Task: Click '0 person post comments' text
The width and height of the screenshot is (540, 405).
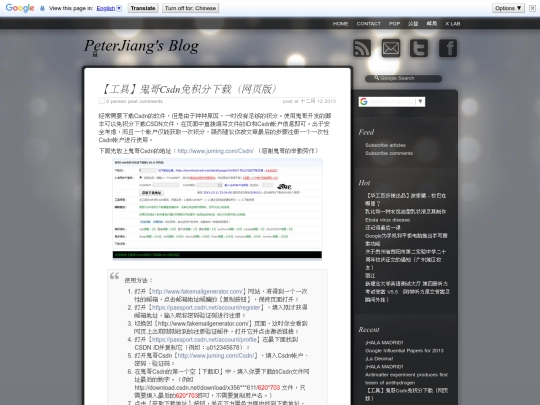Action: click(x=134, y=101)
